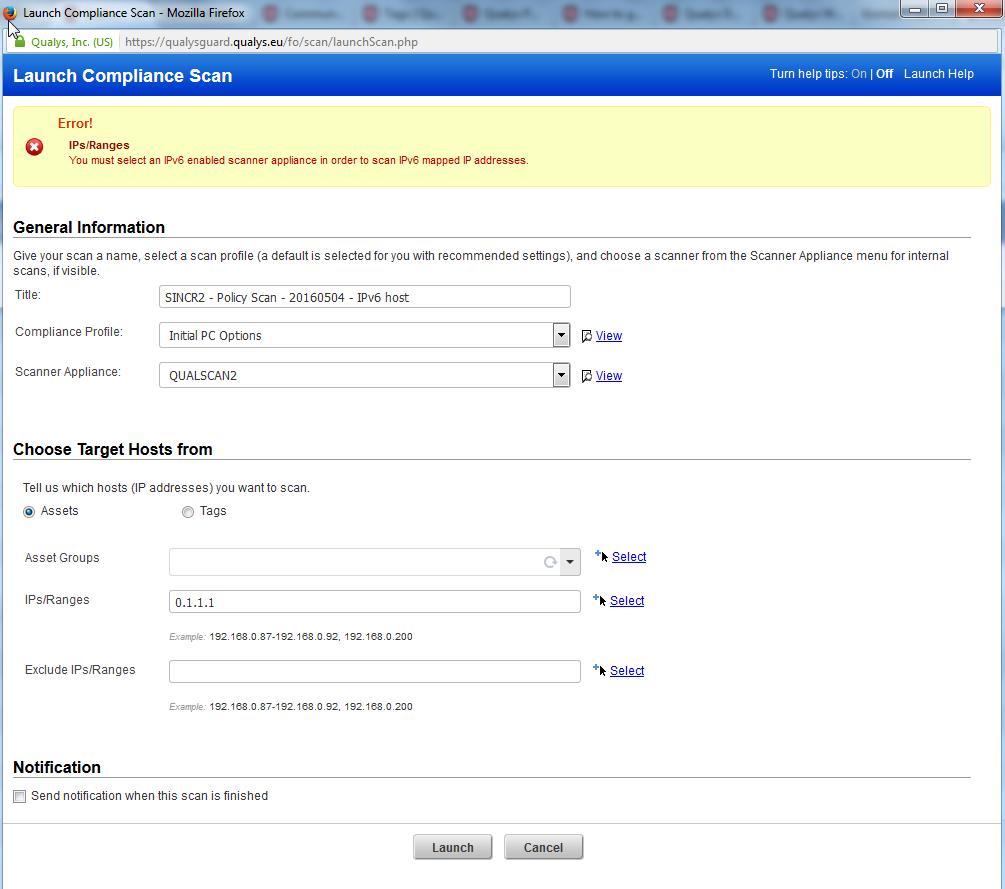Turn help tips On
The image size is (1005, 889).
coord(858,74)
